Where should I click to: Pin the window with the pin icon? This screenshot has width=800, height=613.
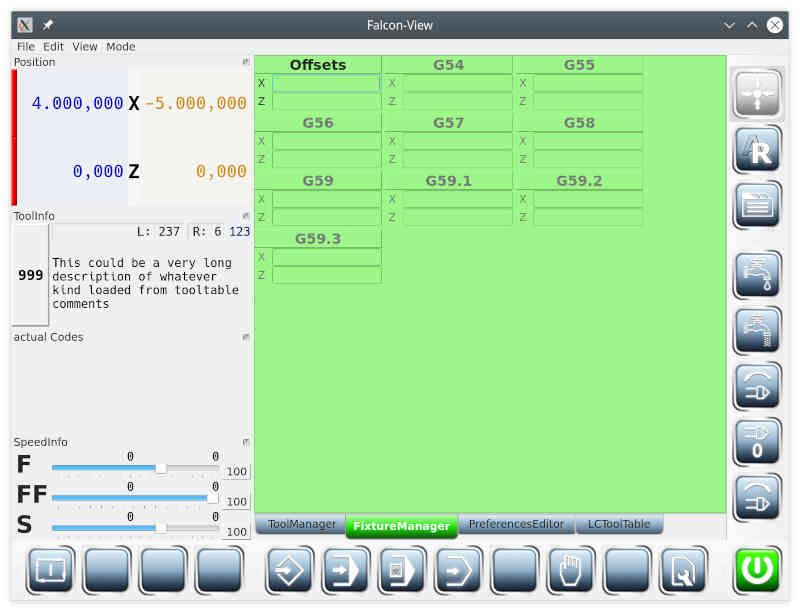coord(48,25)
